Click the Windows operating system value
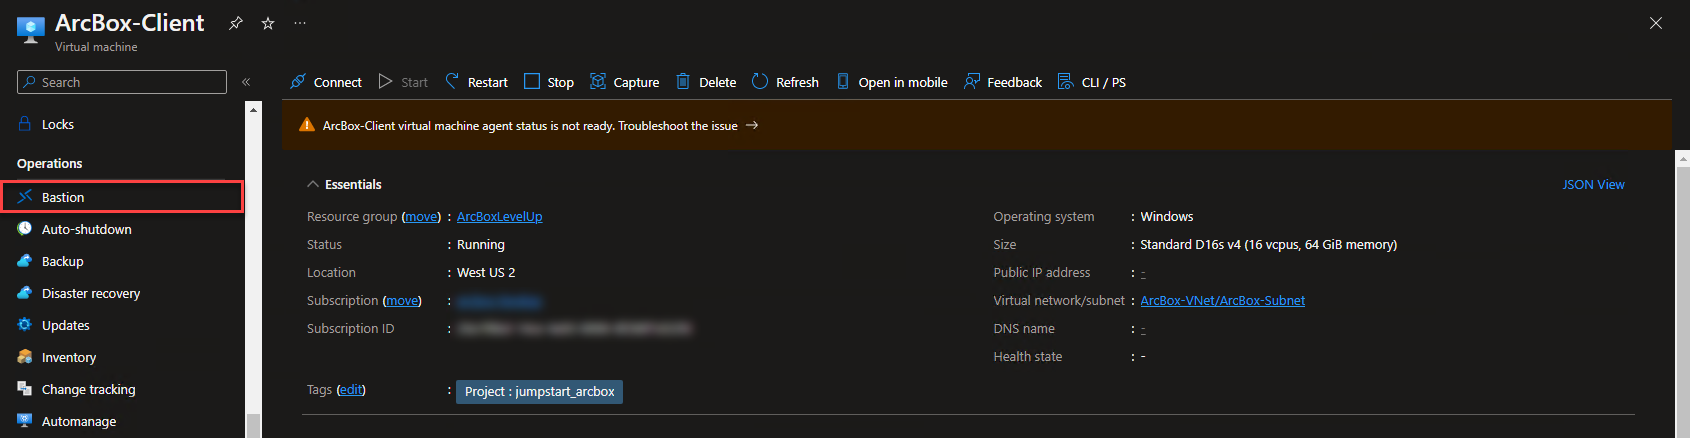Screen dimensions: 1690x438 [x=1167, y=216]
